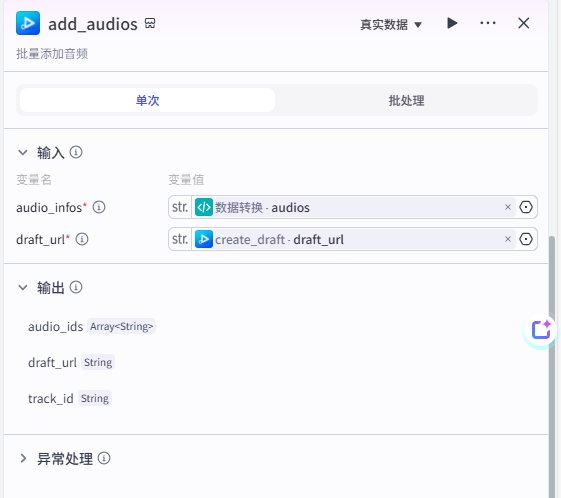Switch to the 单次 tab

pos(147,100)
